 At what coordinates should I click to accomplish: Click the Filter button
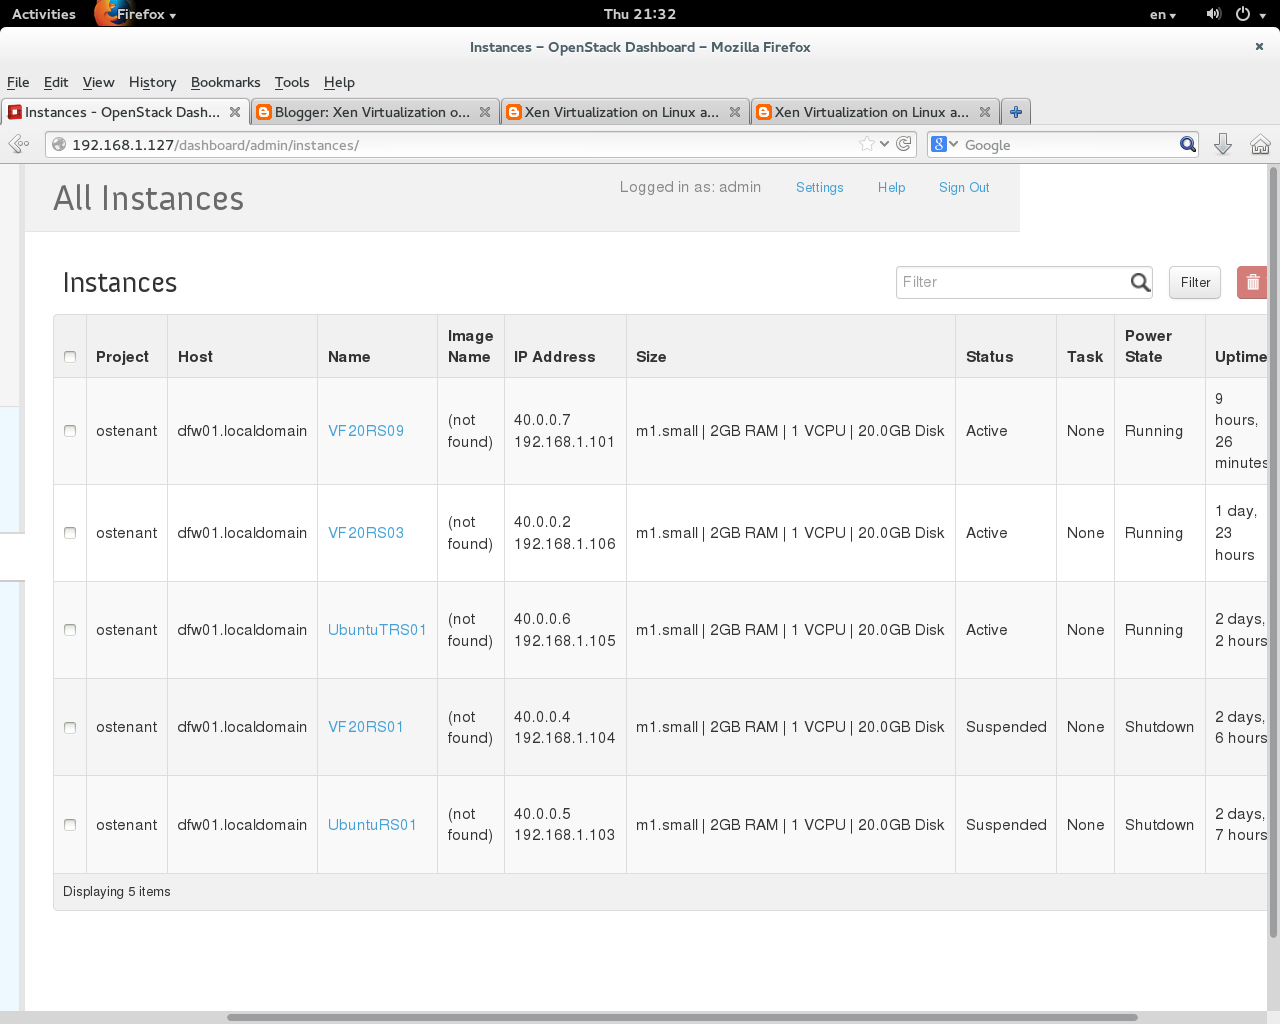(x=1195, y=282)
